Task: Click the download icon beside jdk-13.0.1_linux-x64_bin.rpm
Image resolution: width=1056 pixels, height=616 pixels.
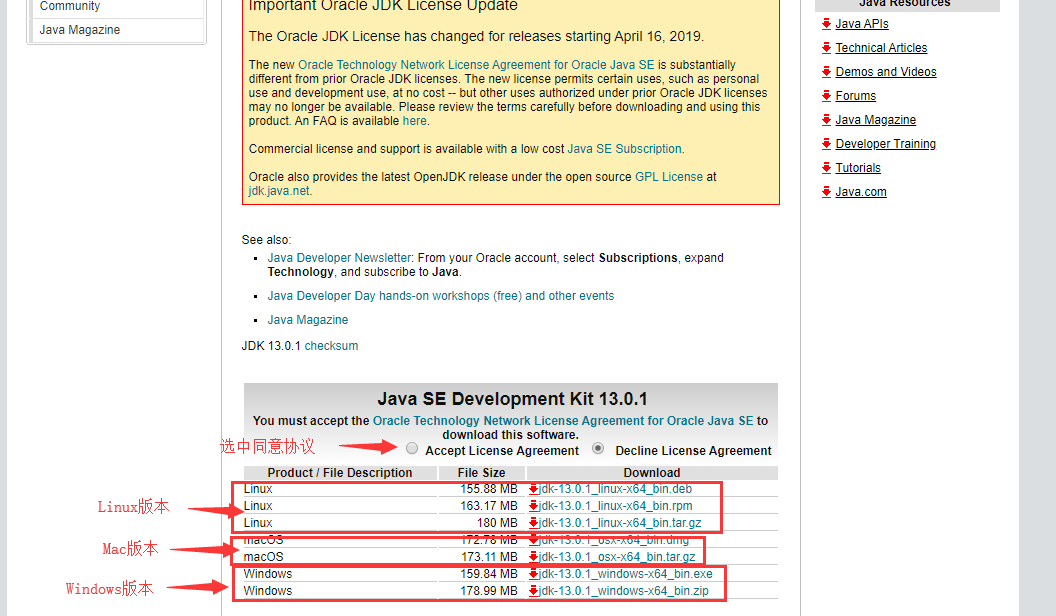Action: [x=533, y=506]
